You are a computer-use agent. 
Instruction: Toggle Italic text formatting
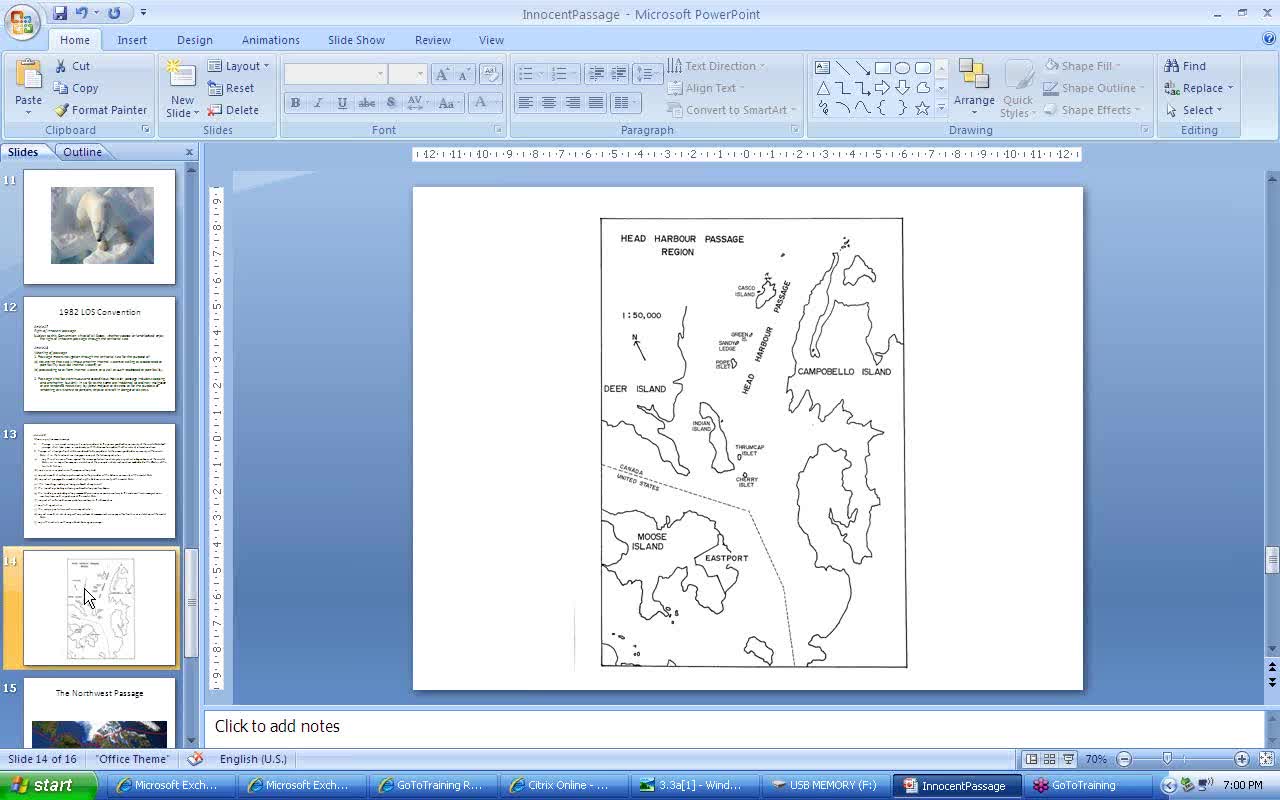point(318,103)
